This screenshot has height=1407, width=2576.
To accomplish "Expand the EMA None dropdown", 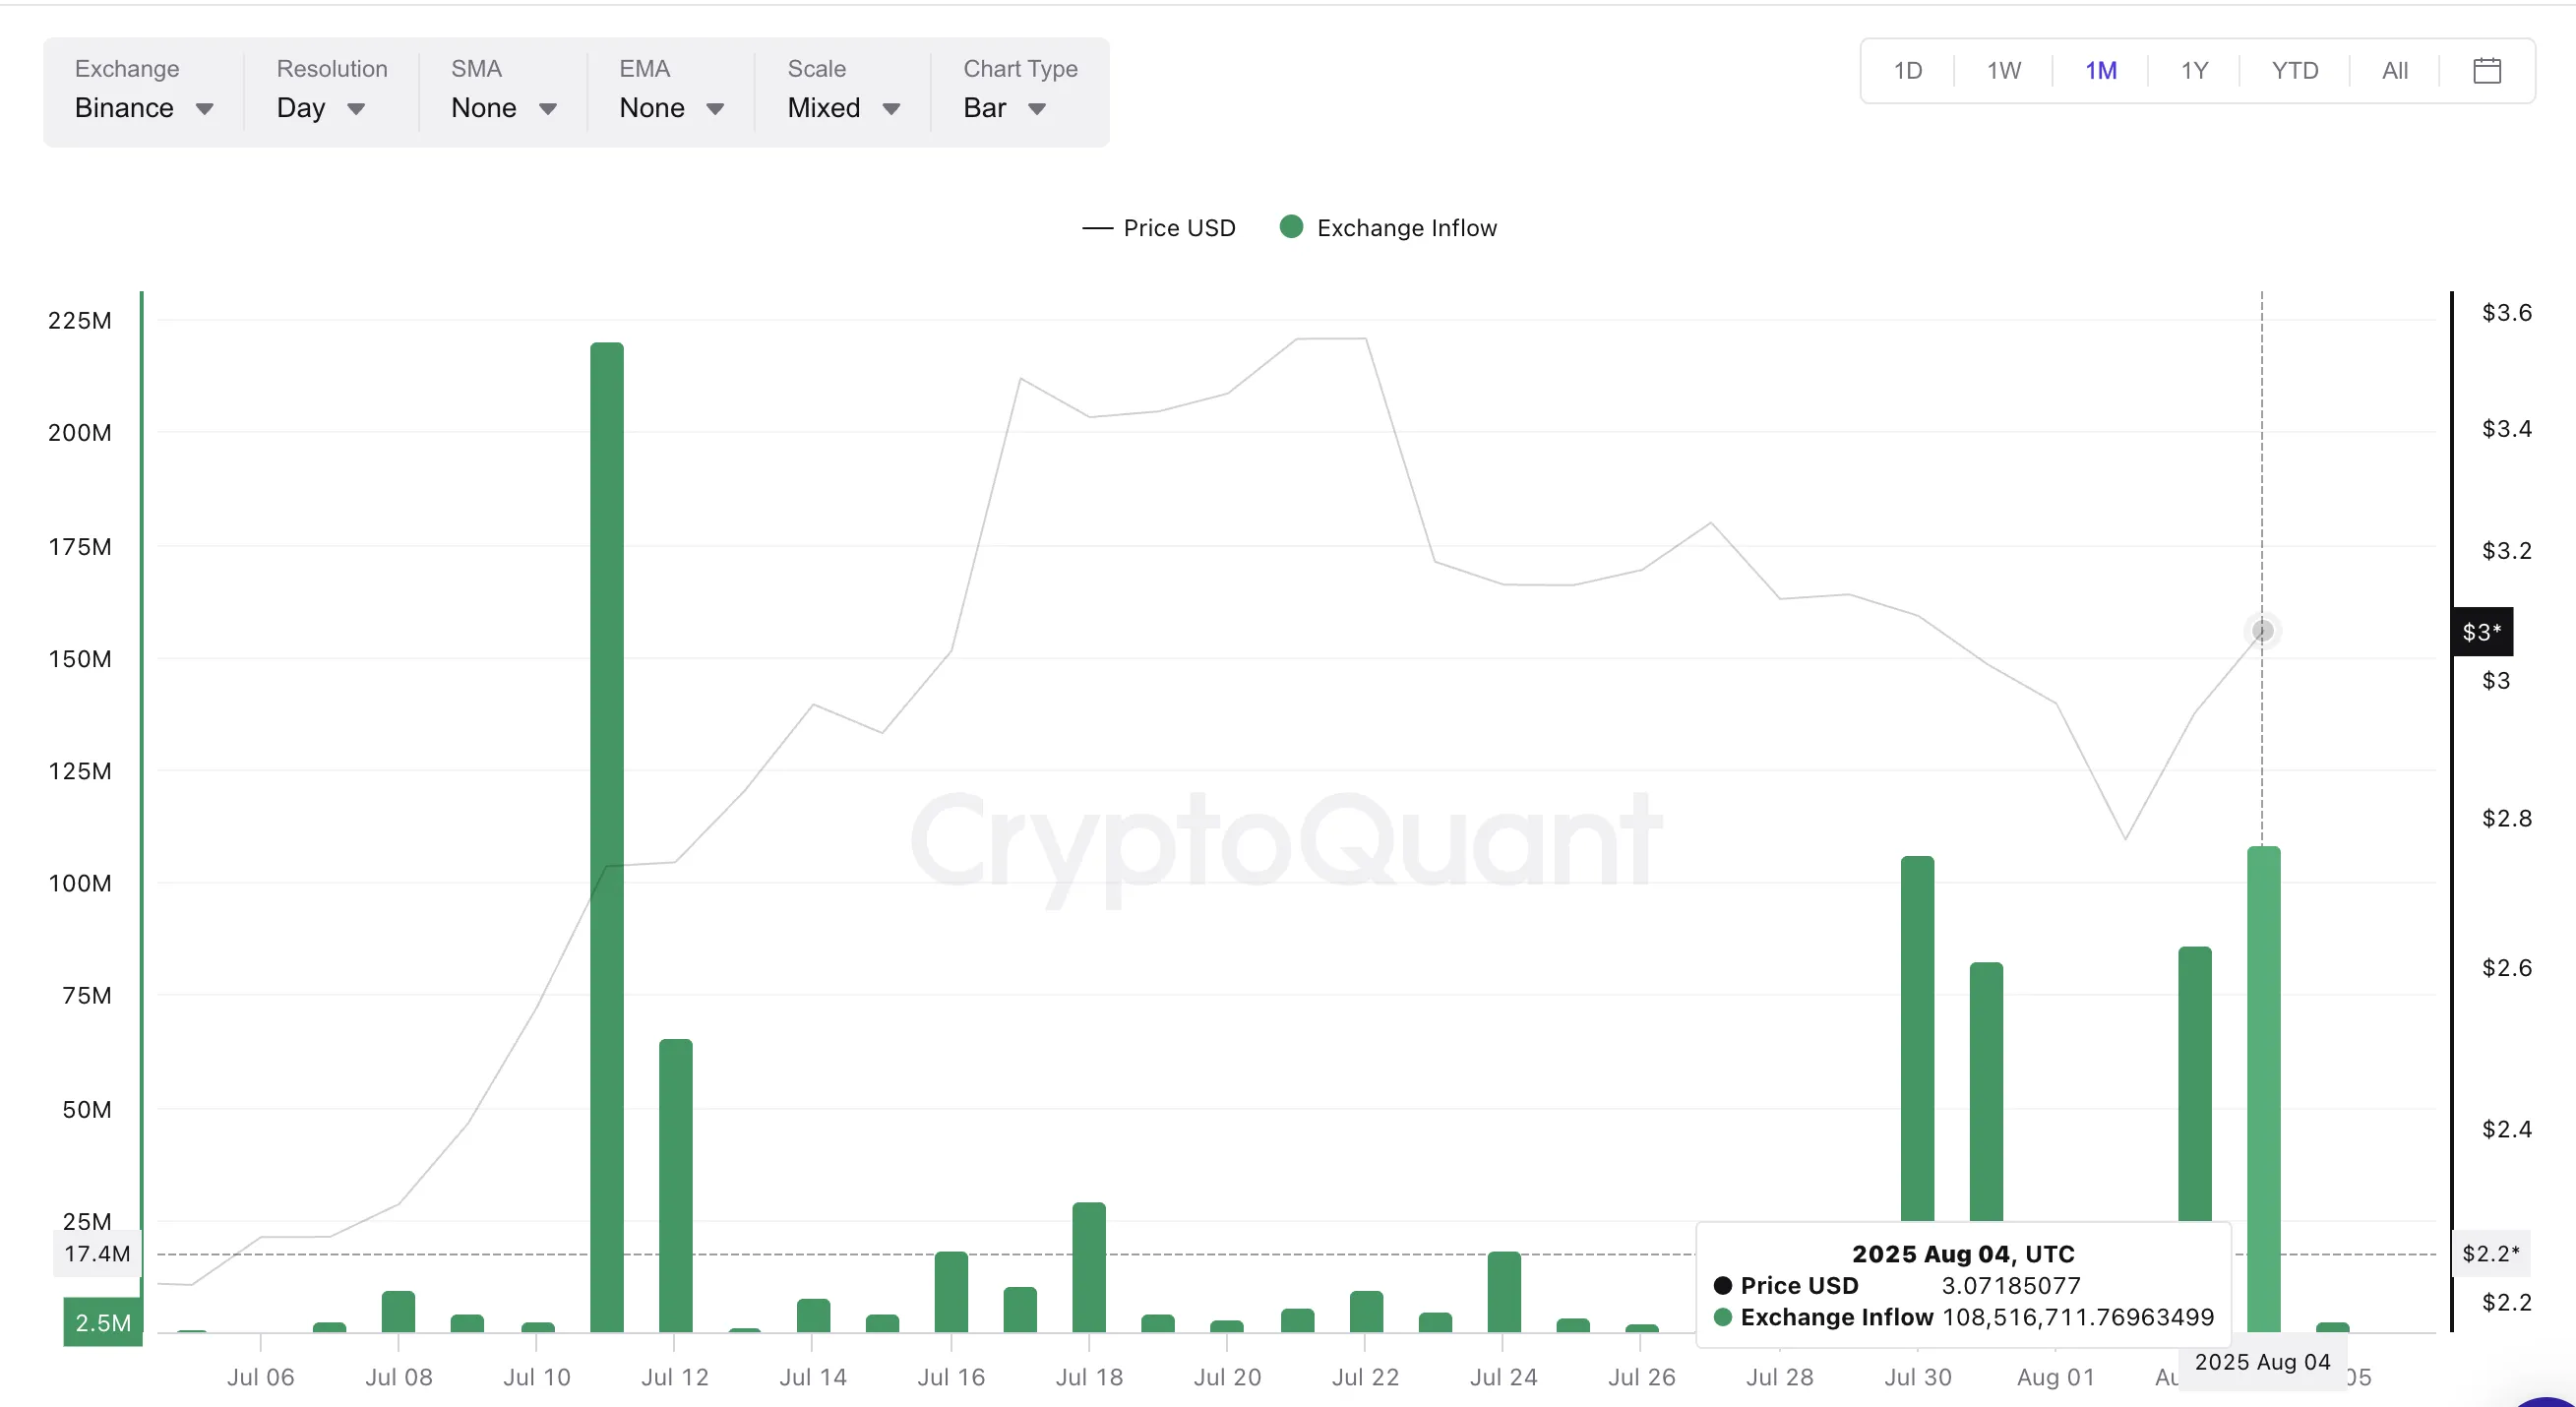I will pyautogui.click(x=671, y=108).
